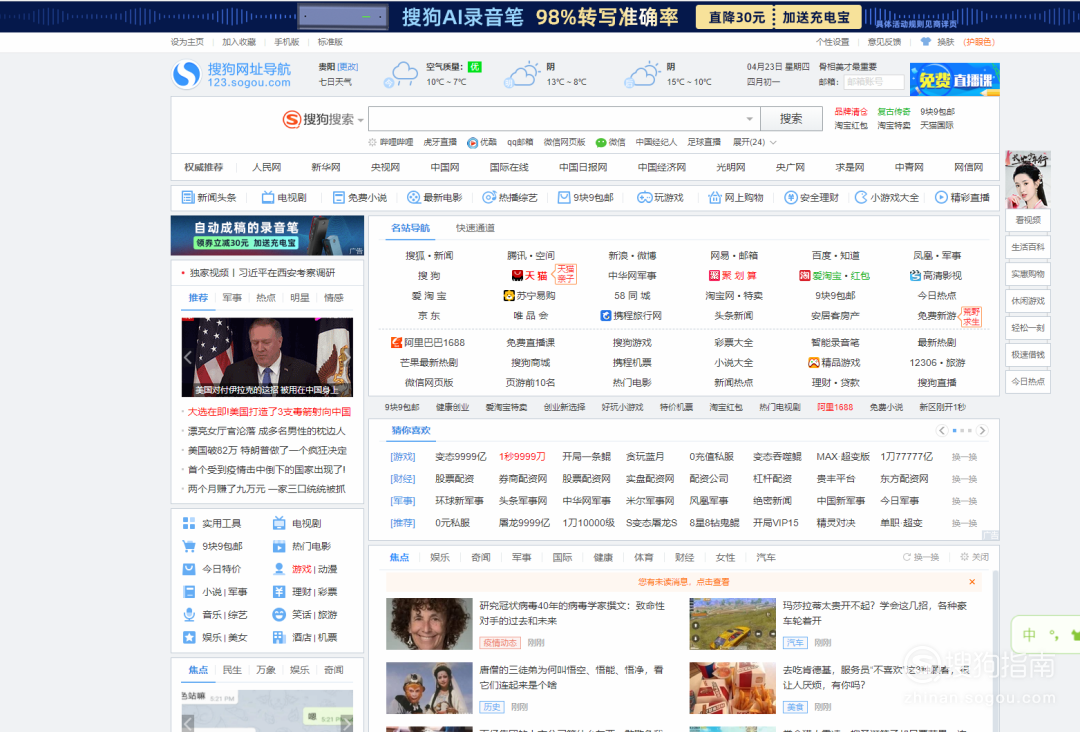
Task: Go to previous slide in news image carousel
Action: pos(188,357)
